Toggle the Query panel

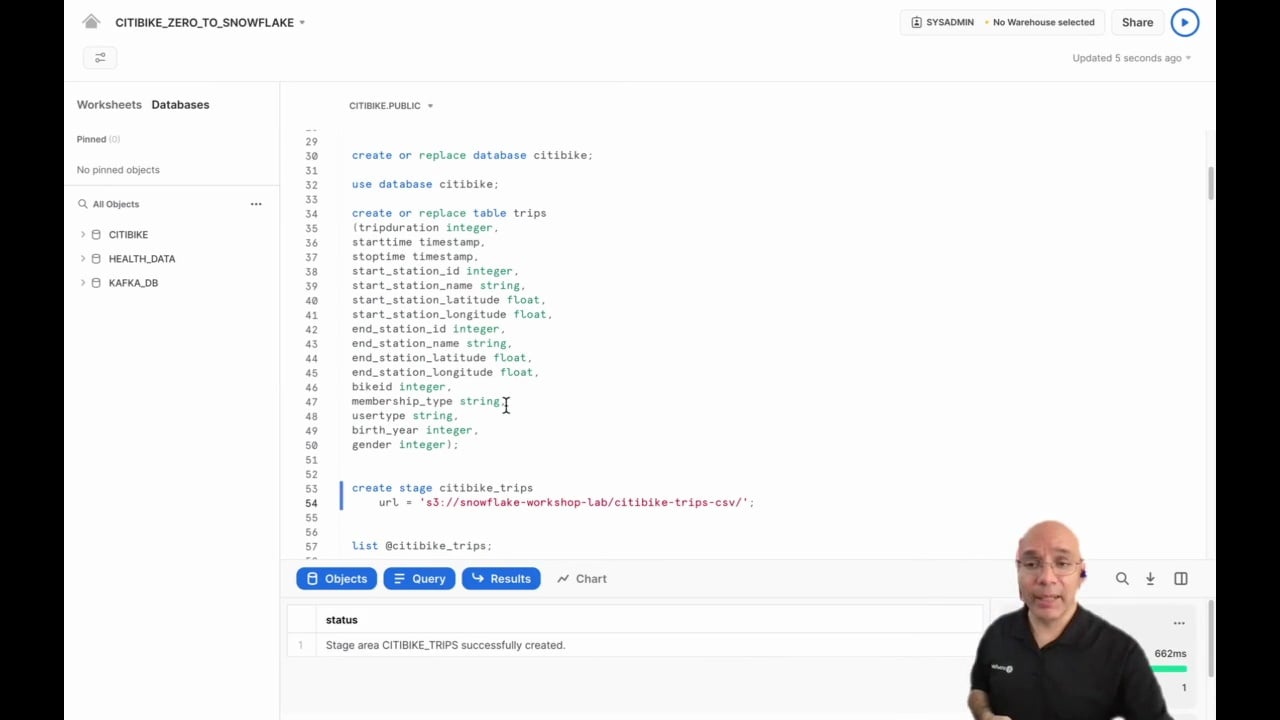pos(419,579)
